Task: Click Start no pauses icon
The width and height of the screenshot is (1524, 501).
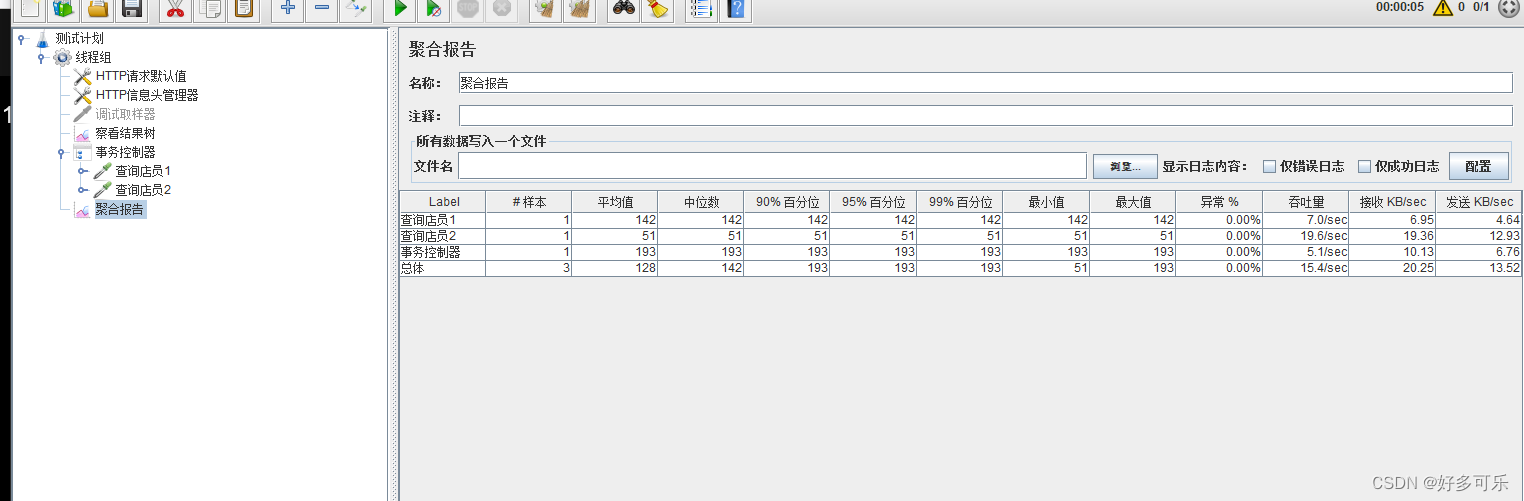Action: pyautogui.click(x=434, y=10)
